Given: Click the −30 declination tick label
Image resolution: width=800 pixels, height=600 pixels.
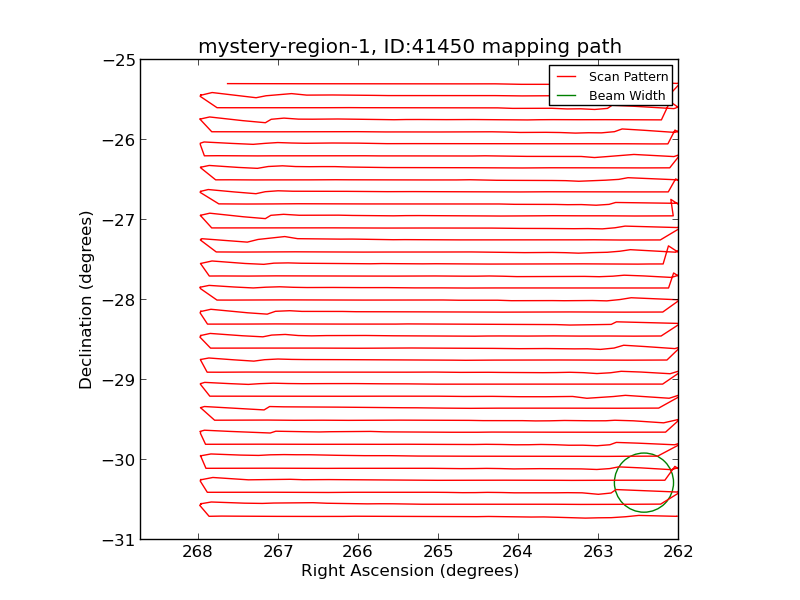Looking at the screenshot, I should click(119, 460).
